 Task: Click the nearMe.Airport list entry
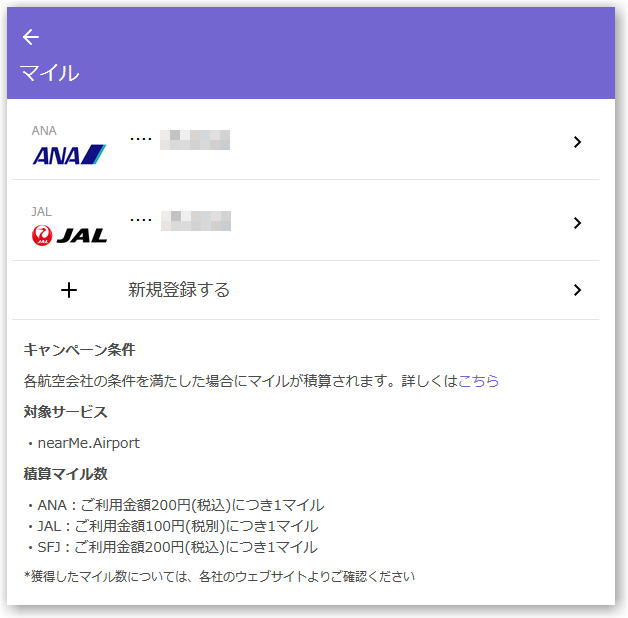click(89, 443)
